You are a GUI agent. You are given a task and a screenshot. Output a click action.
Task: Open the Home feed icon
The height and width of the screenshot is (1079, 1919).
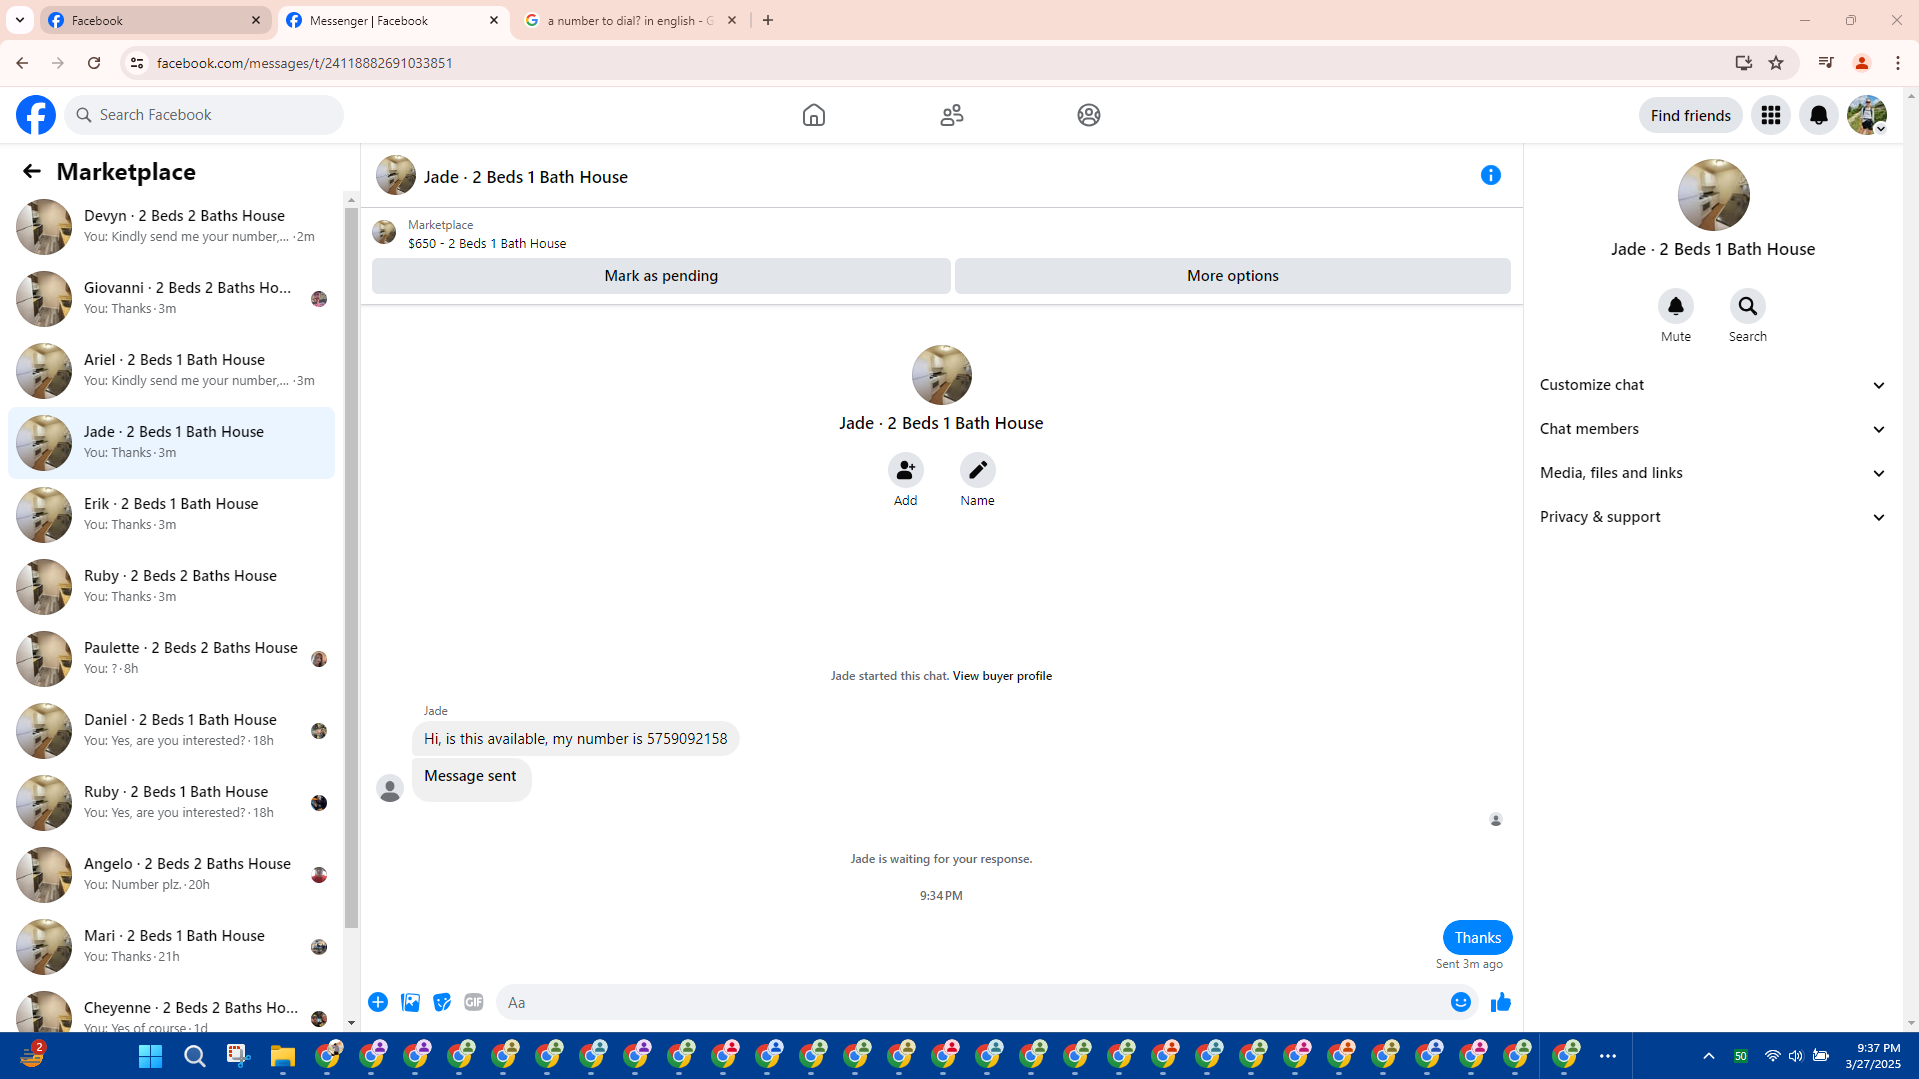814,115
